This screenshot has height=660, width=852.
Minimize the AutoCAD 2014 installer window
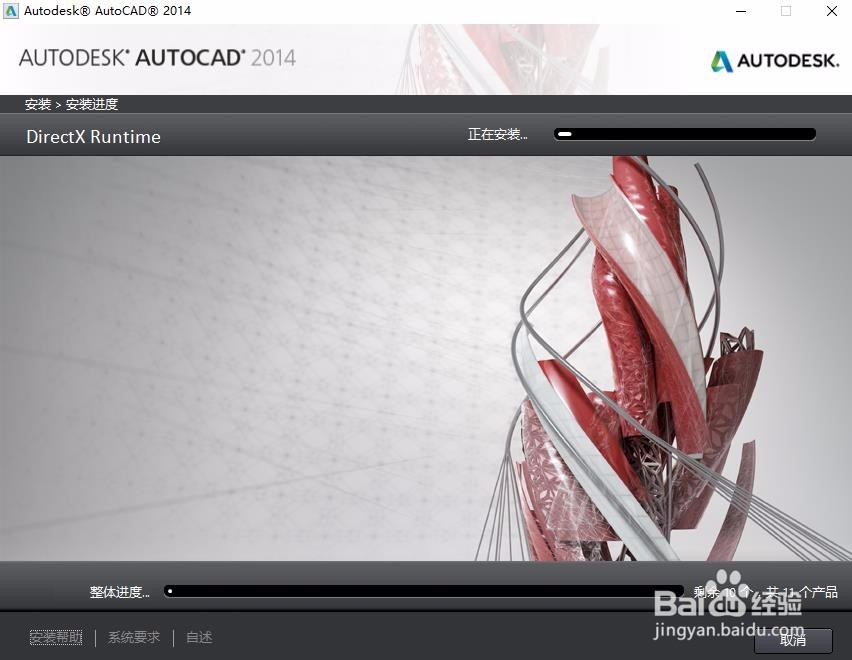[x=741, y=11]
